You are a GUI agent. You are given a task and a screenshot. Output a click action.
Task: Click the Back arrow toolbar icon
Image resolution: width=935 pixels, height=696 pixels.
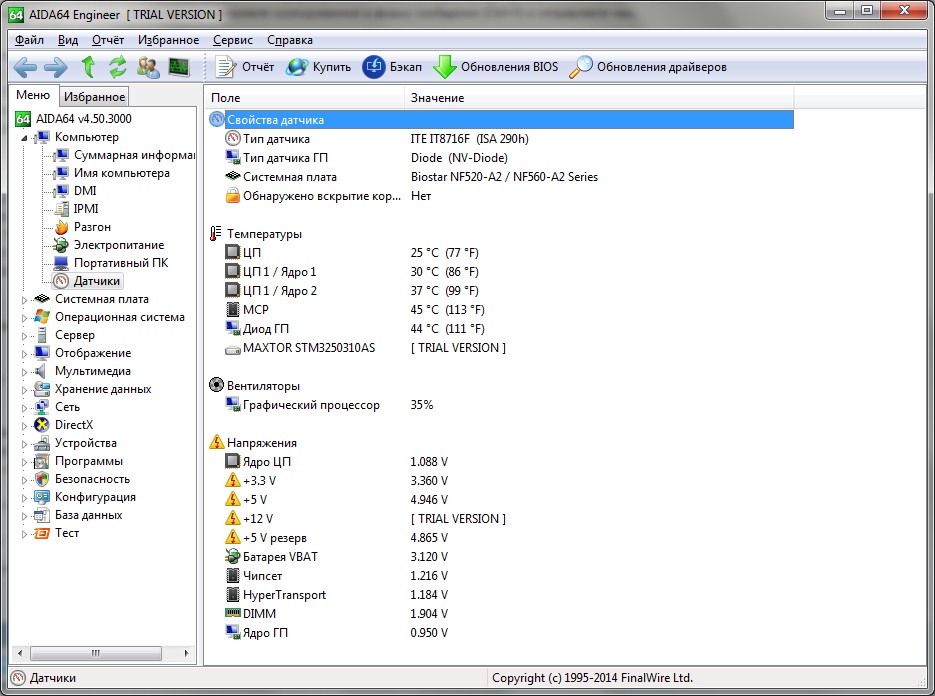[x=25, y=67]
